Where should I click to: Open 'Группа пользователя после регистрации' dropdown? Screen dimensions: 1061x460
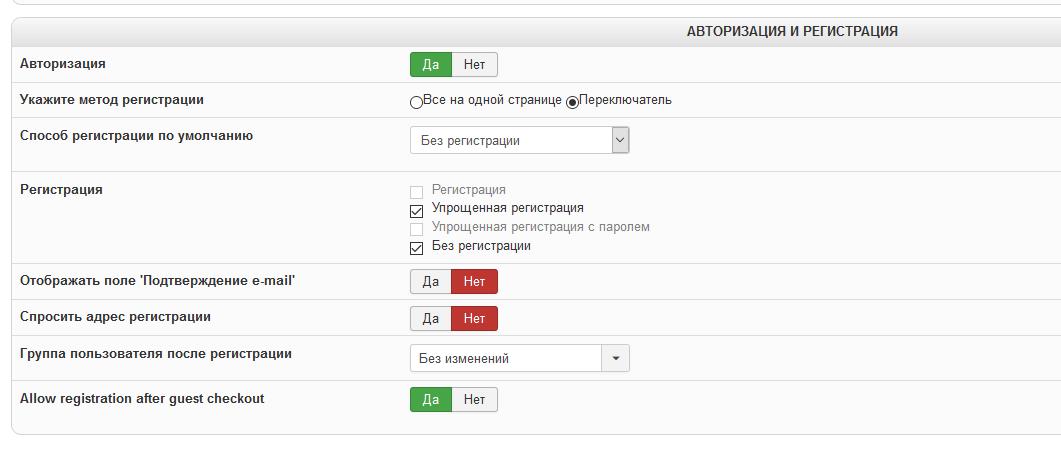tap(506, 359)
